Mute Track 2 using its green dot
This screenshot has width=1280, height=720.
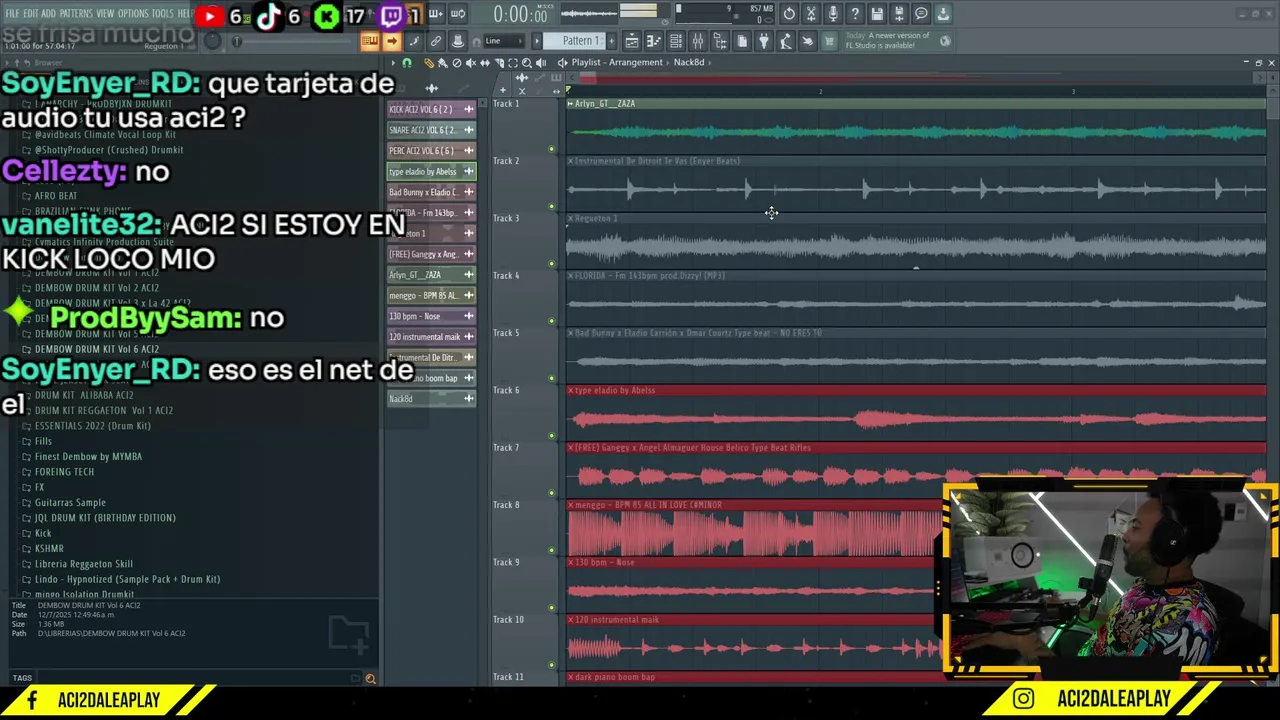click(x=551, y=206)
